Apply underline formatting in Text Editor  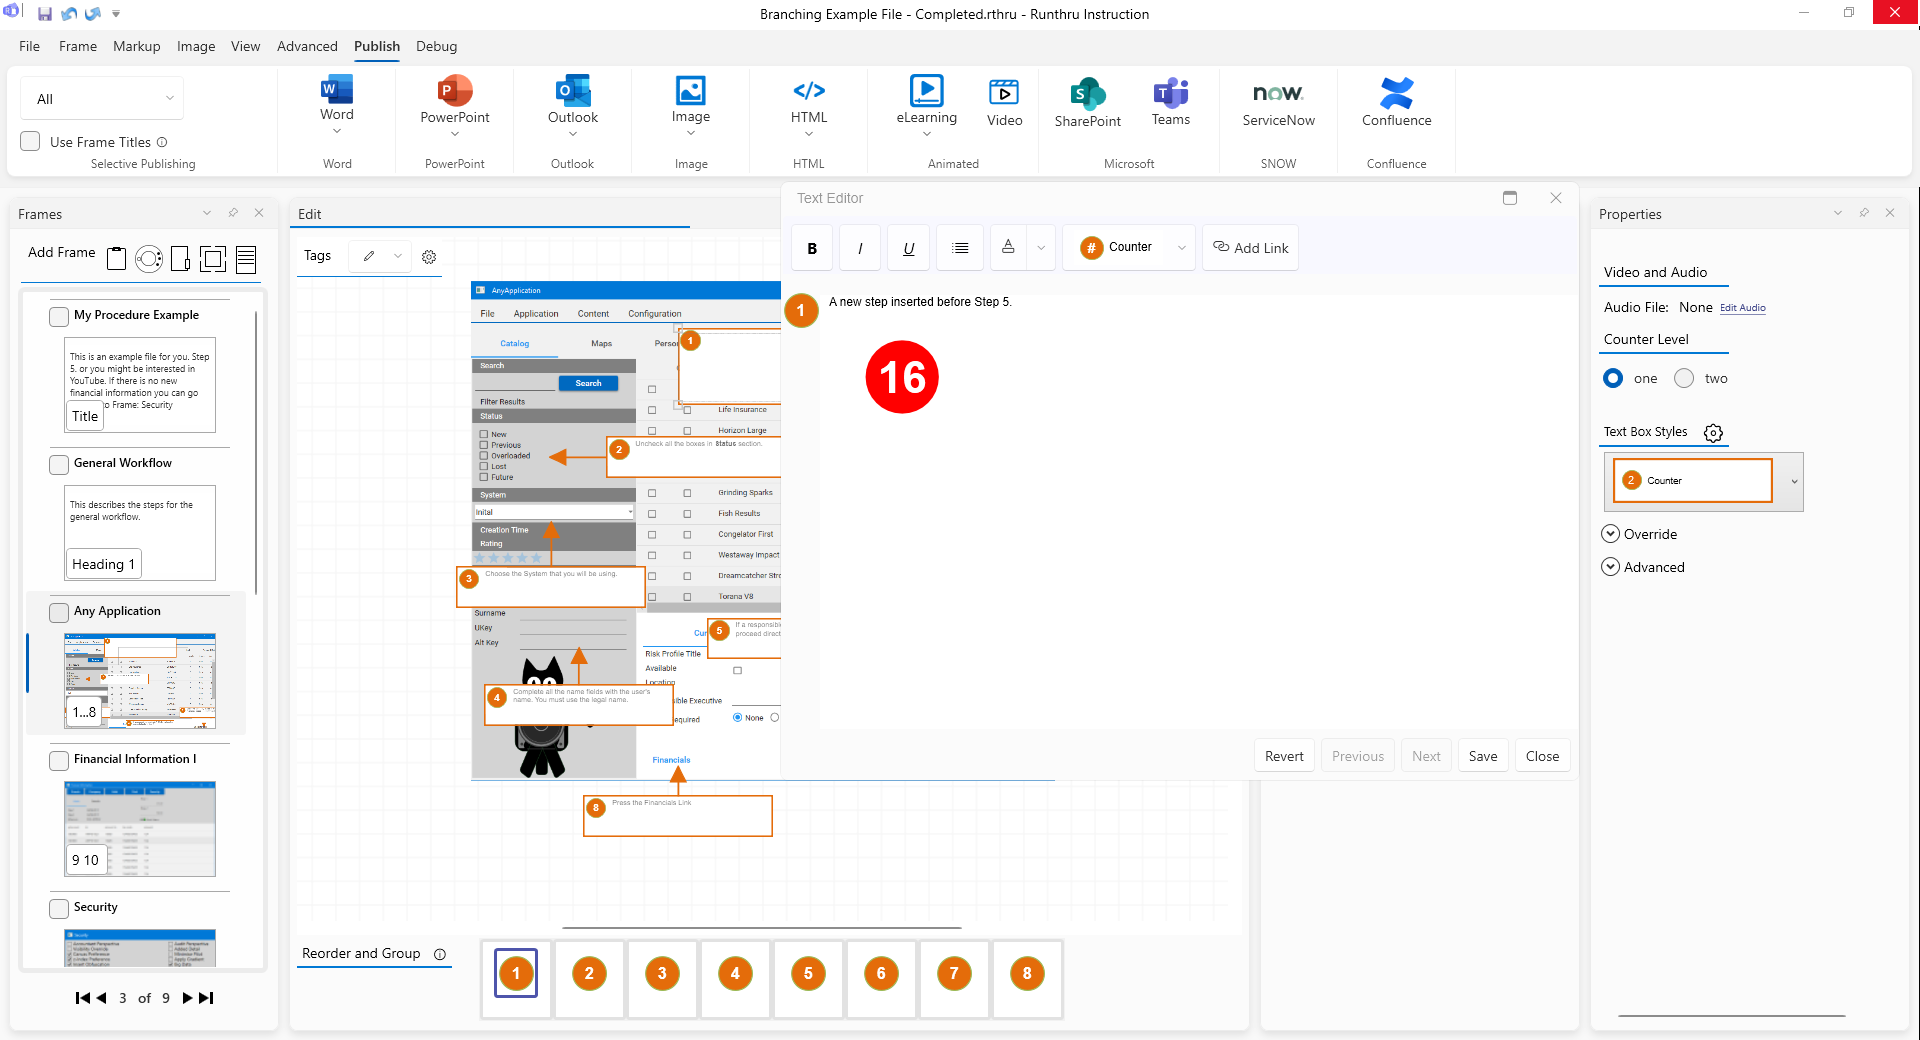pos(908,248)
